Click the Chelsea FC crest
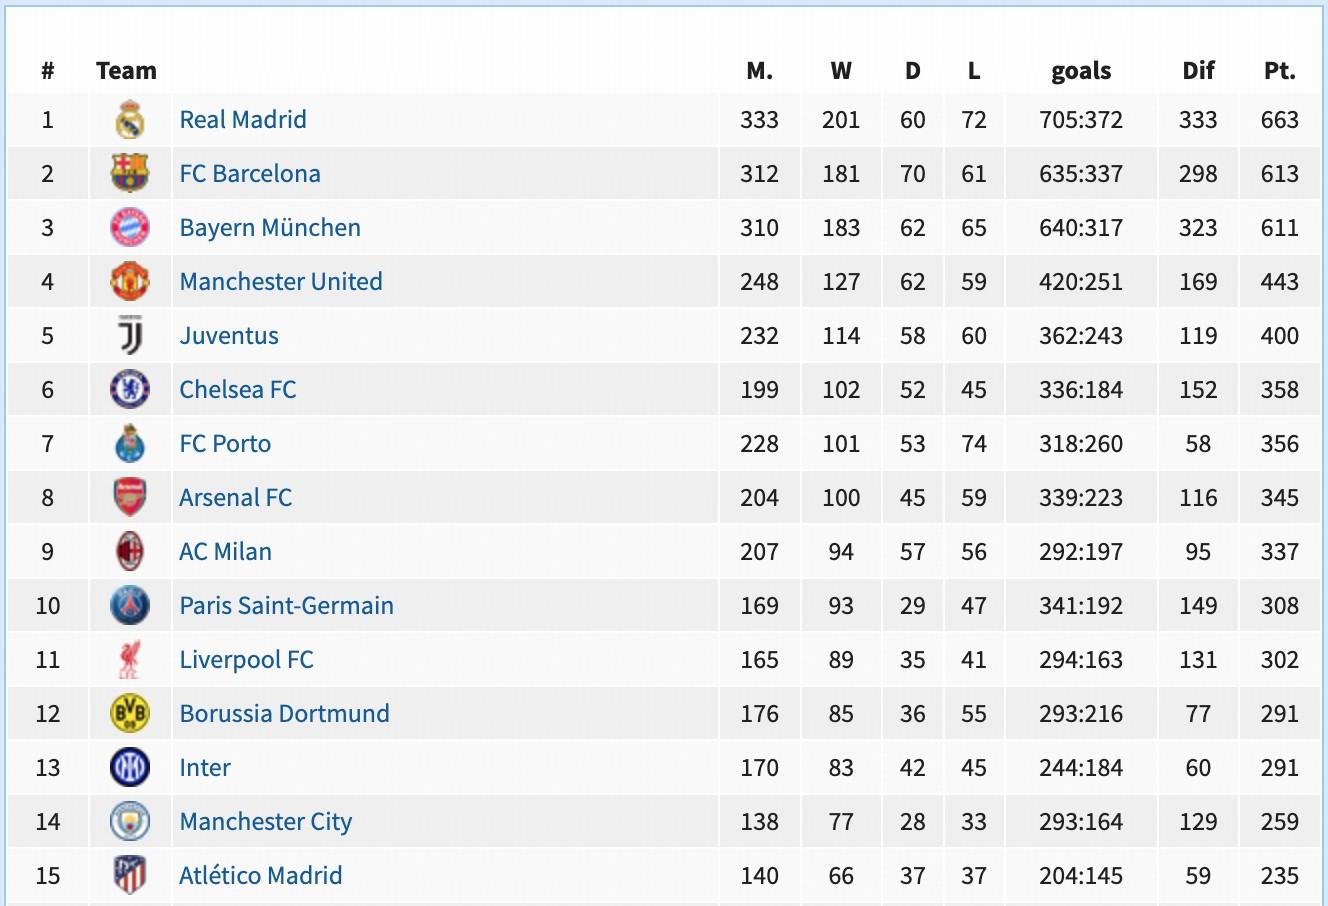Viewport: 1328px width, 906px height. (130, 390)
